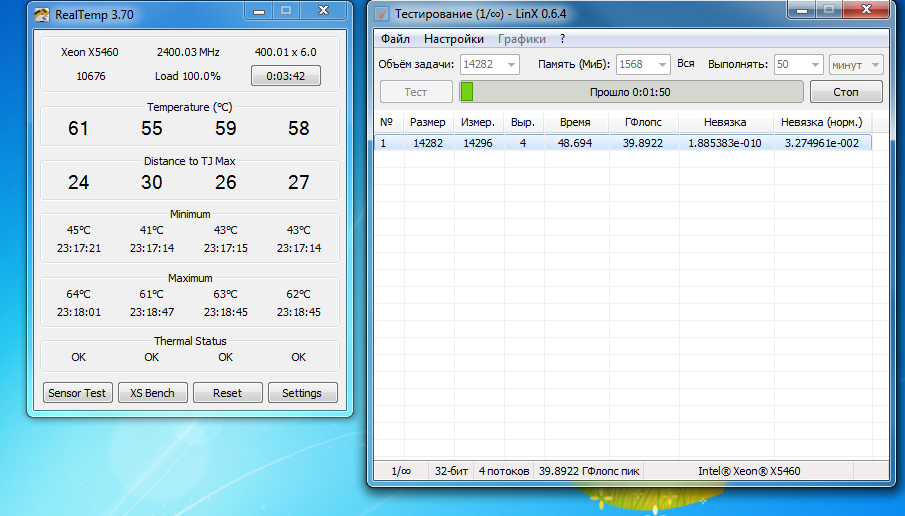The image size is (905, 516).
Task: Click normalized residual 3.274961e-002
Action: coord(822,143)
